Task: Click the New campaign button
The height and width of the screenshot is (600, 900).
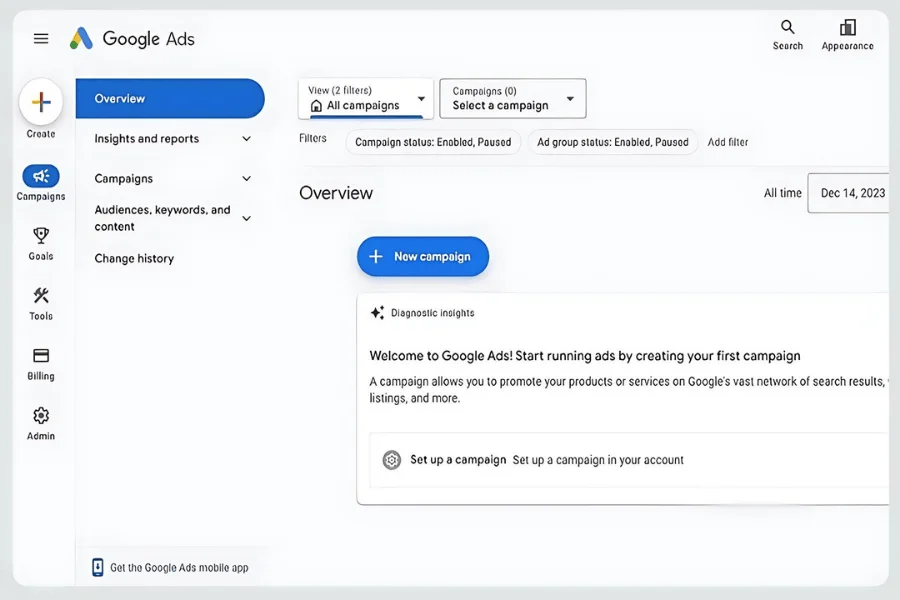Action: click(x=423, y=257)
